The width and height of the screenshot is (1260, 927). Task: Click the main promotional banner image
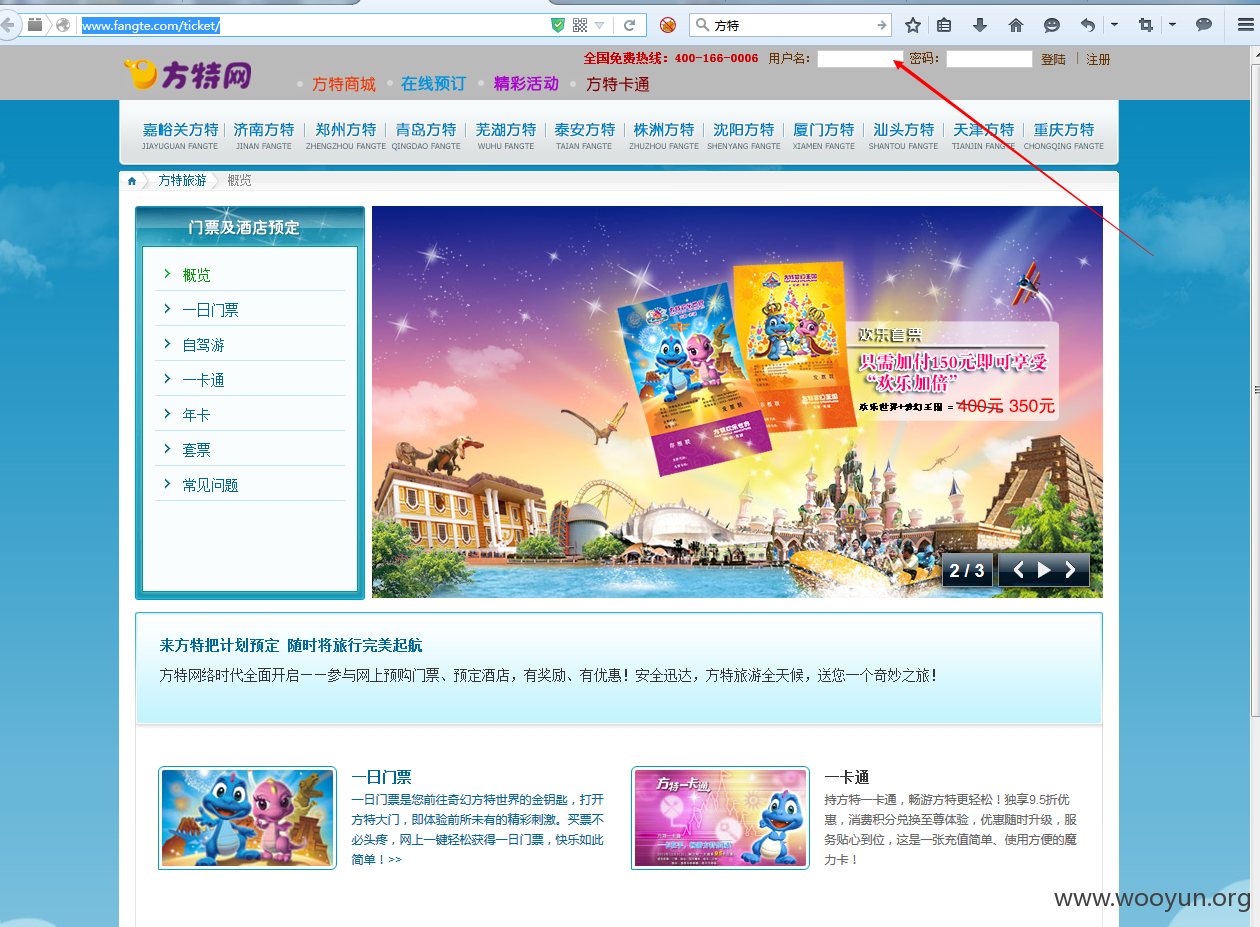737,402
